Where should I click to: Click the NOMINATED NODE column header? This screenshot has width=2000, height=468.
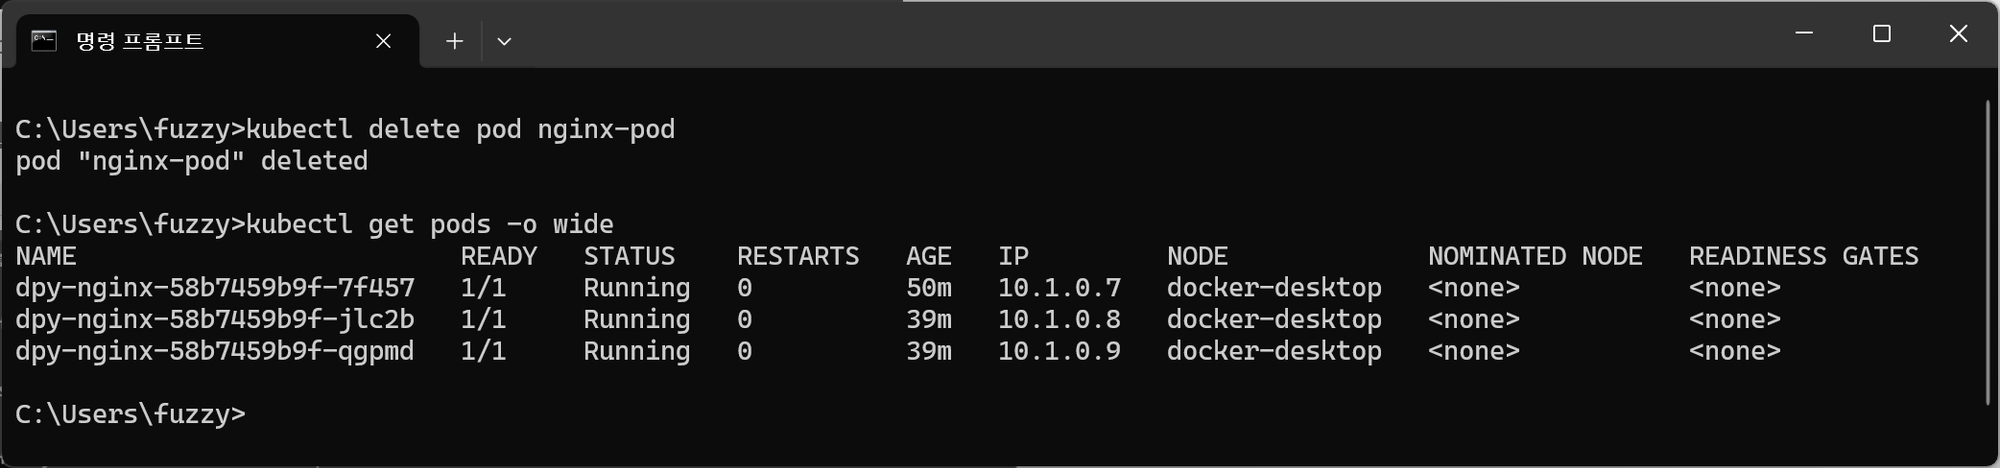point(1535,256)
